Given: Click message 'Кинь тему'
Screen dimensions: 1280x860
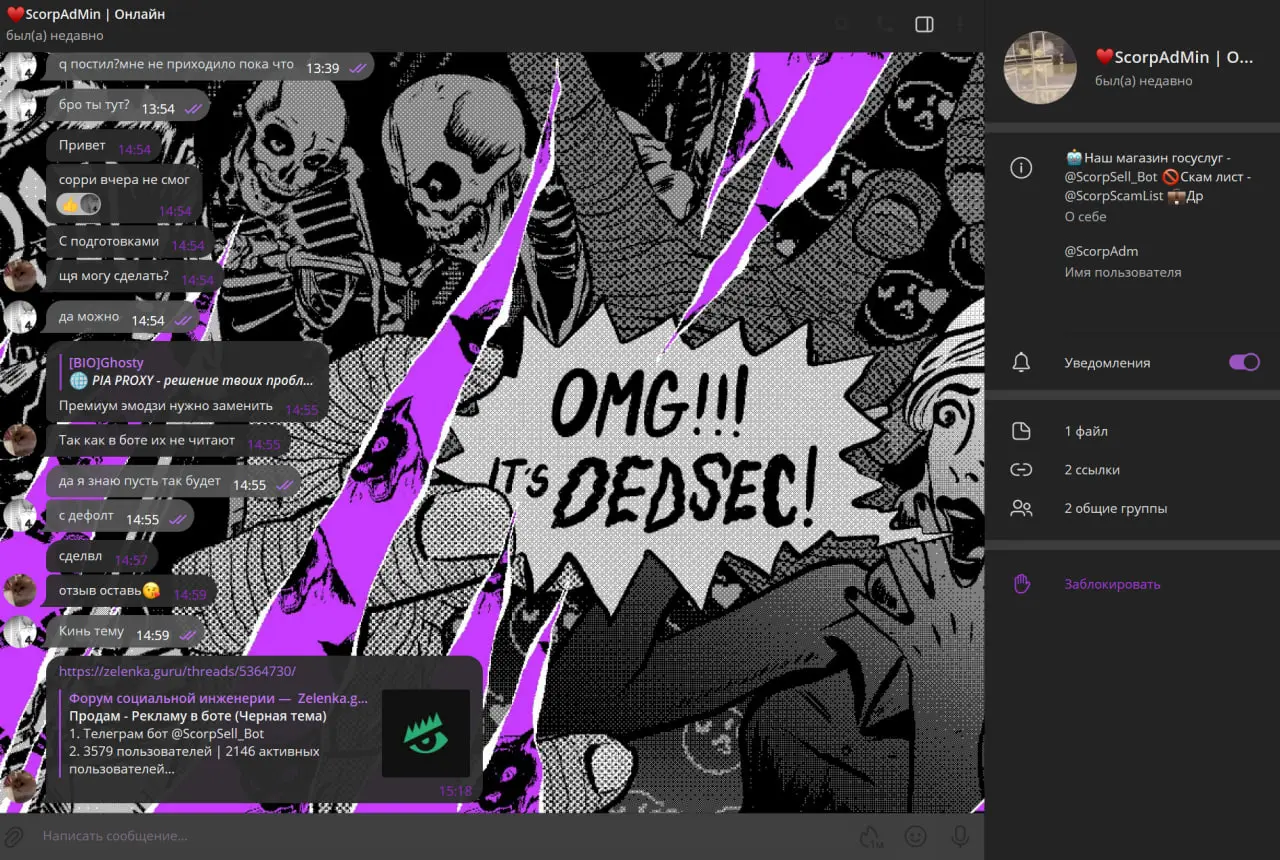Looking at the screenshot, I should pyautogui.click(x=125, y=632).
